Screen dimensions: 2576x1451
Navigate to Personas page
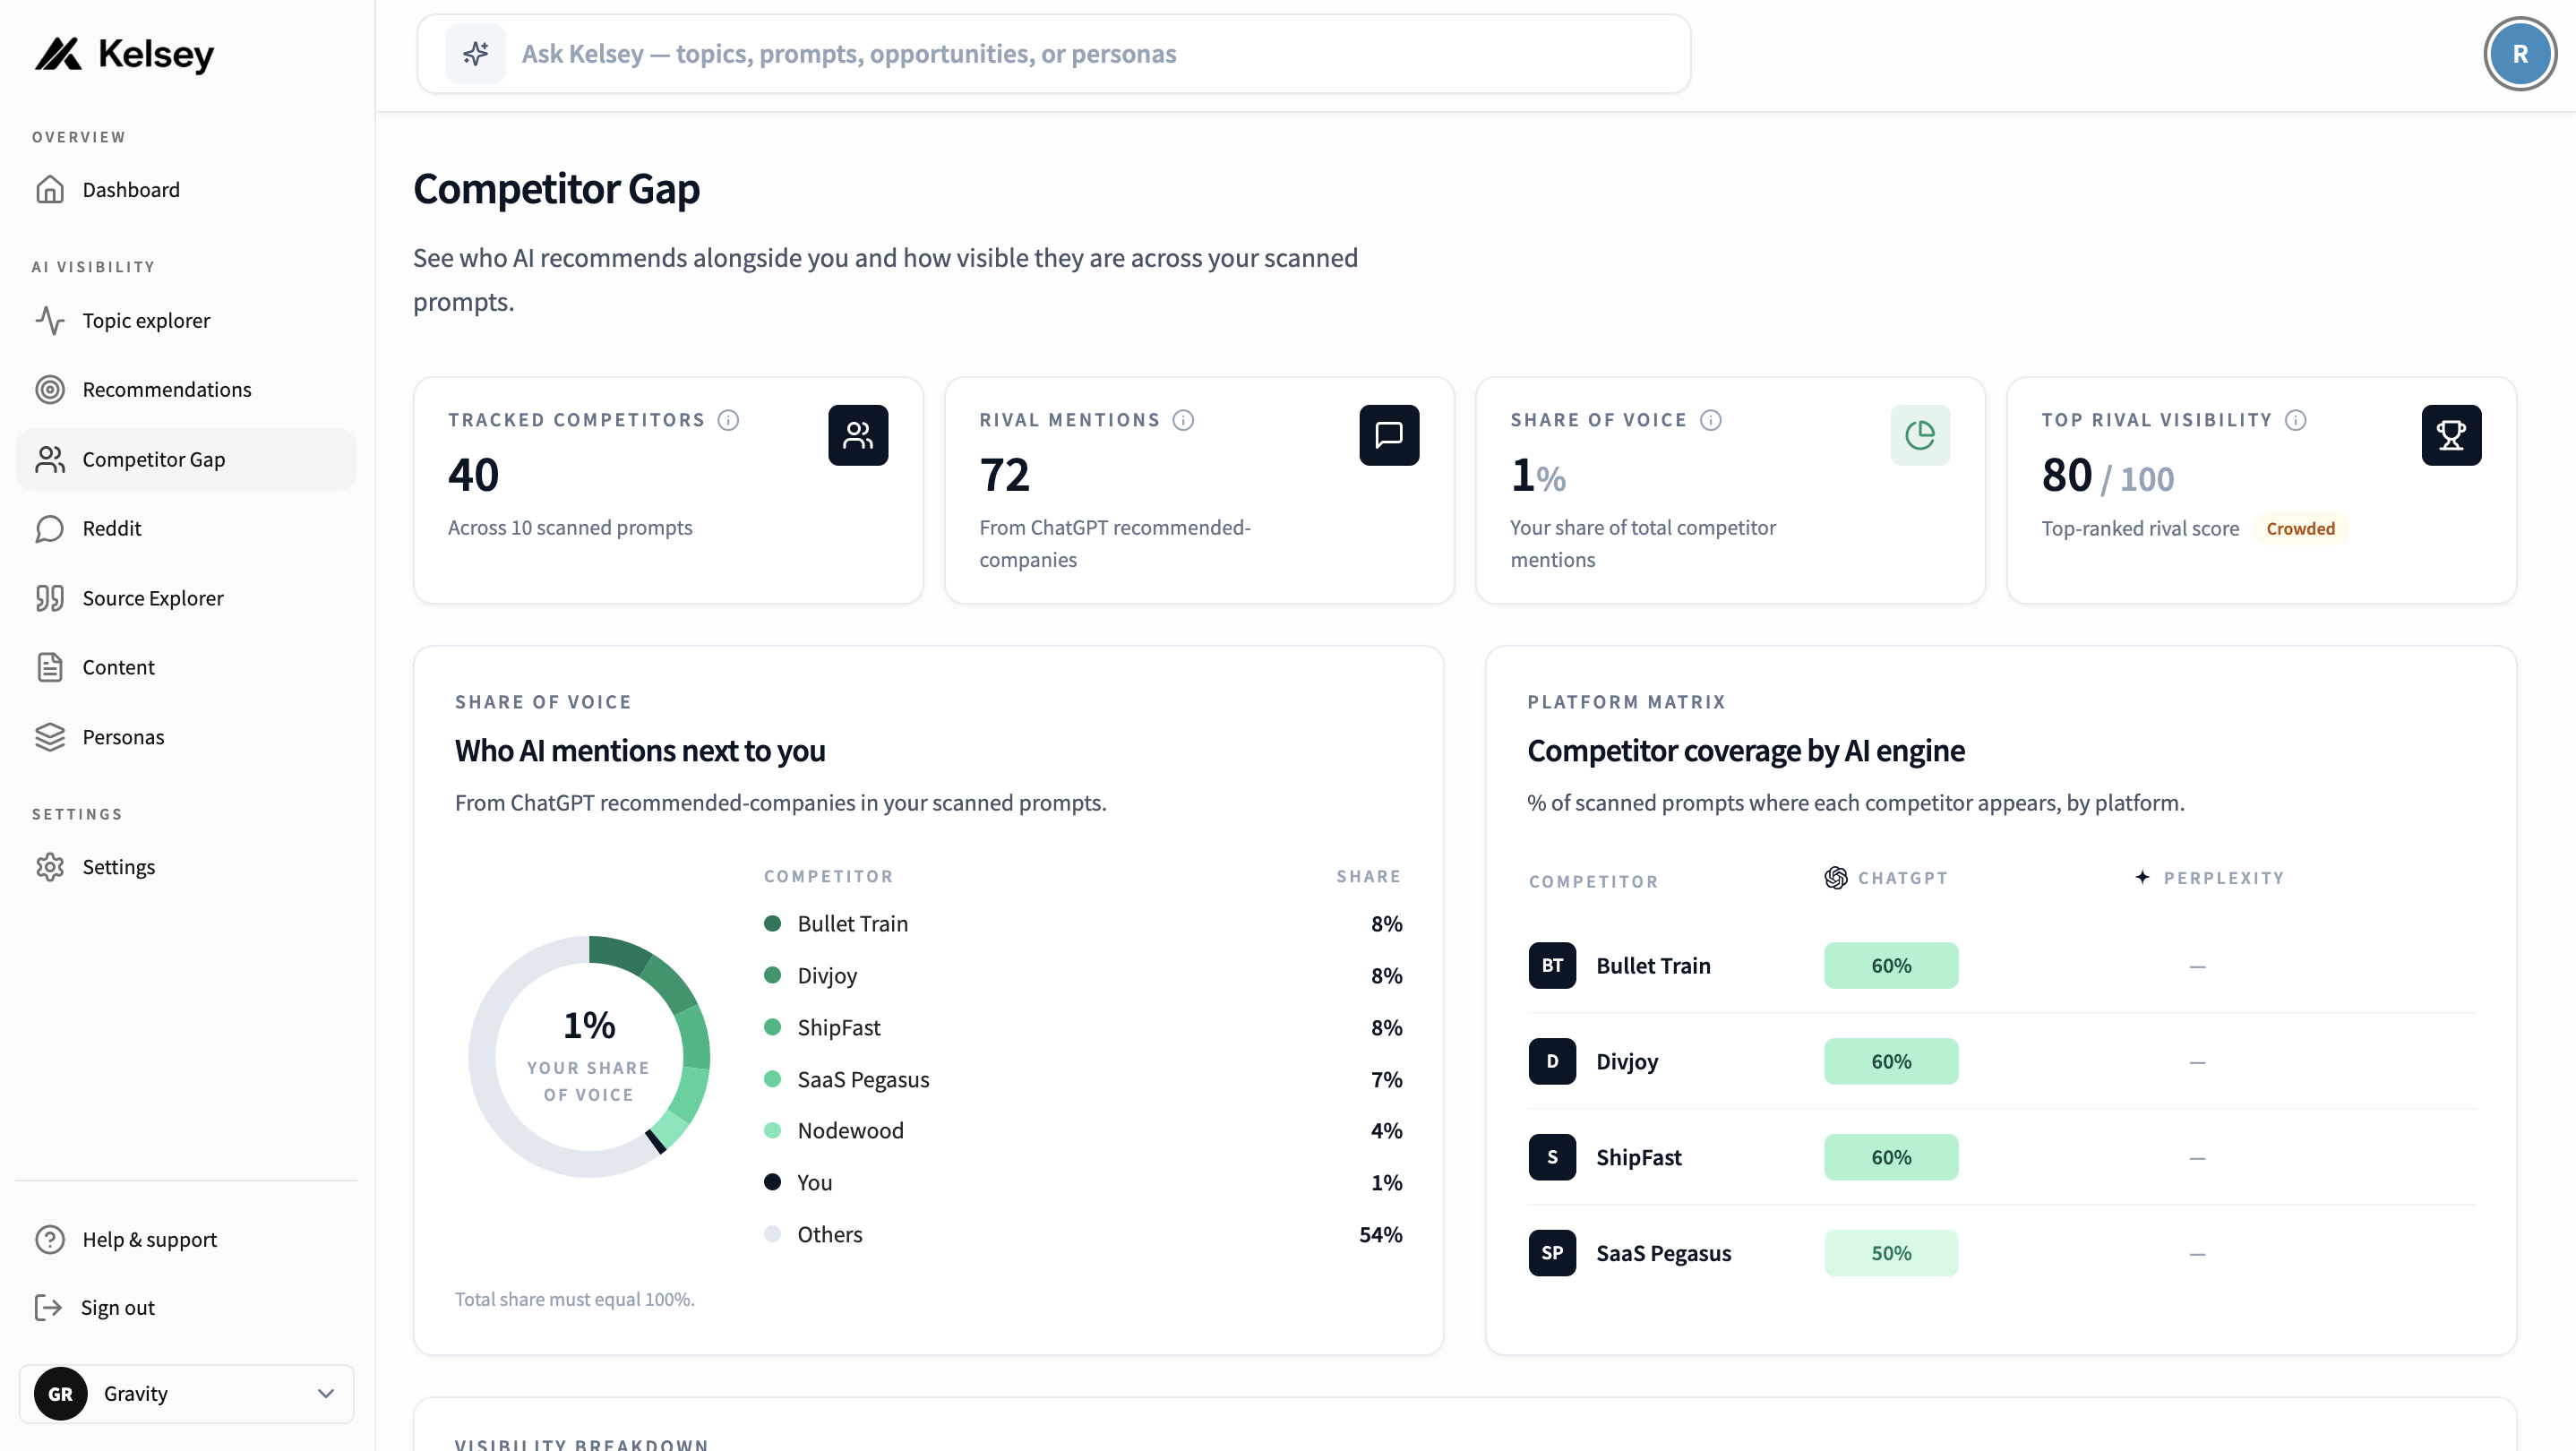pyautogui.click(x=186, y=737)
